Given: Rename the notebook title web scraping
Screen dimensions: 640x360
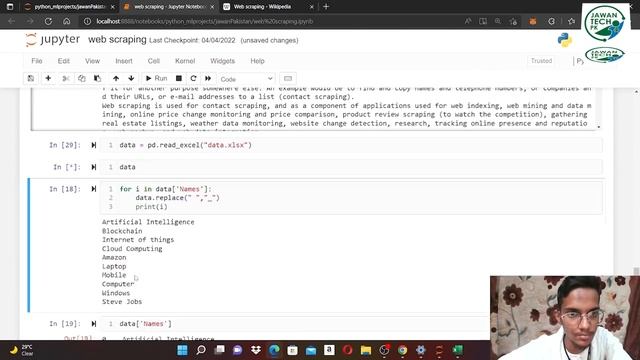Looking at the screenshot, I should [117, 40].
